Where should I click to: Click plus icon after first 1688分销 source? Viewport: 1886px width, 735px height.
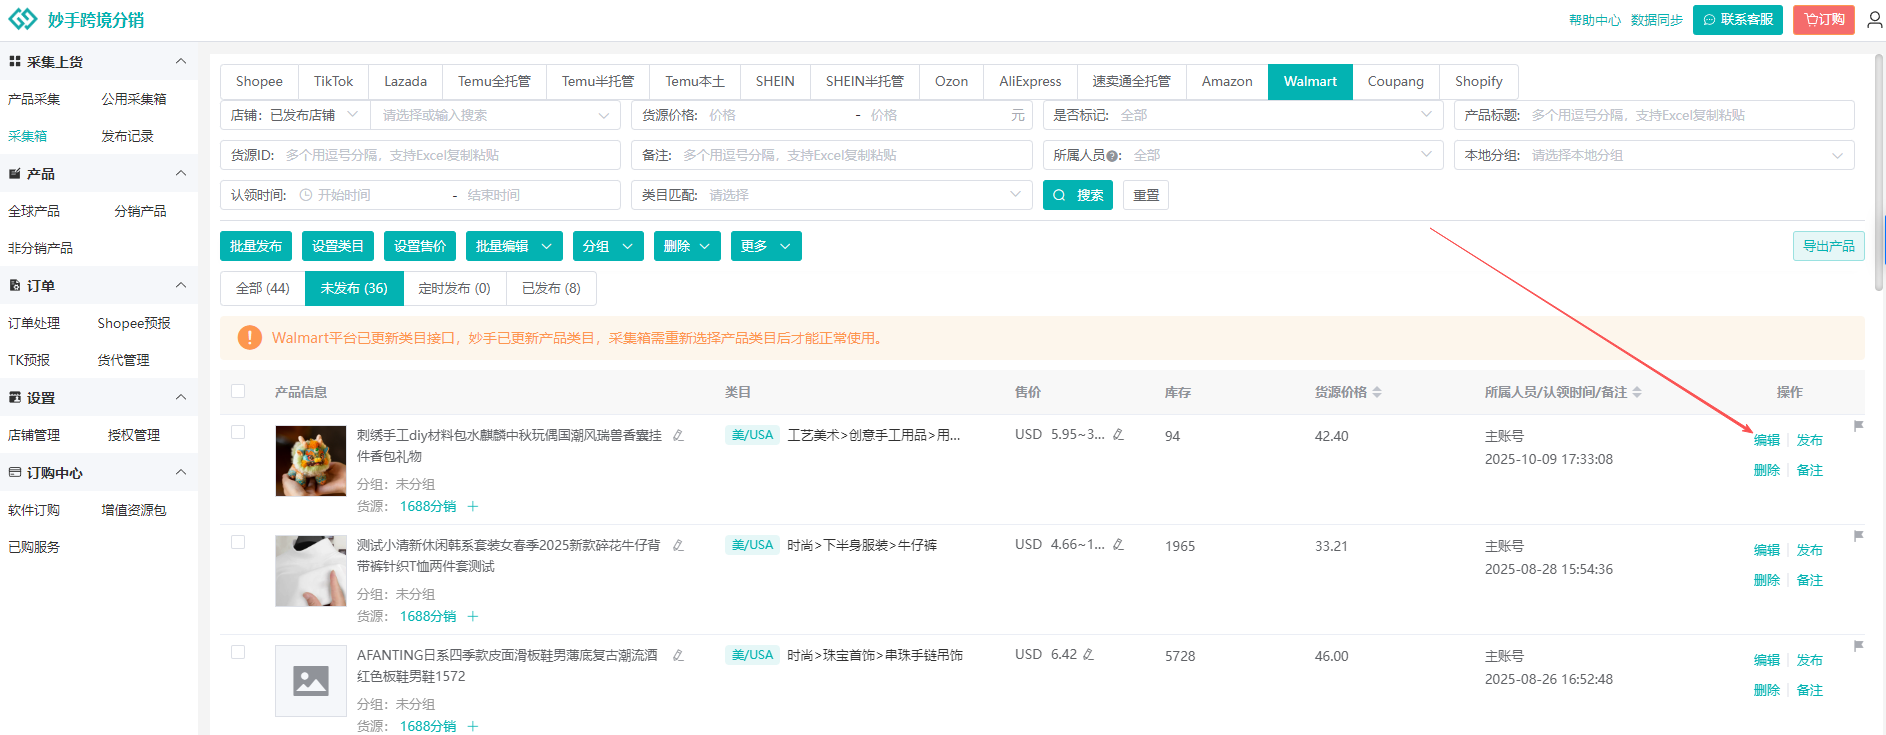point(473,507)
